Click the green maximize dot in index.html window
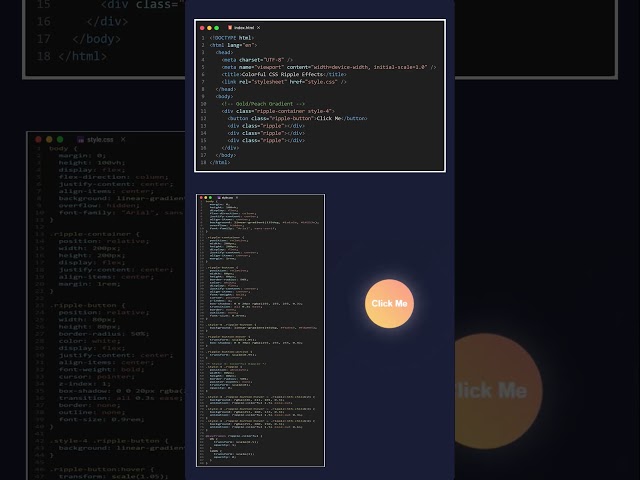This screenshot has width=640, height=480. [x=217, y=28]
